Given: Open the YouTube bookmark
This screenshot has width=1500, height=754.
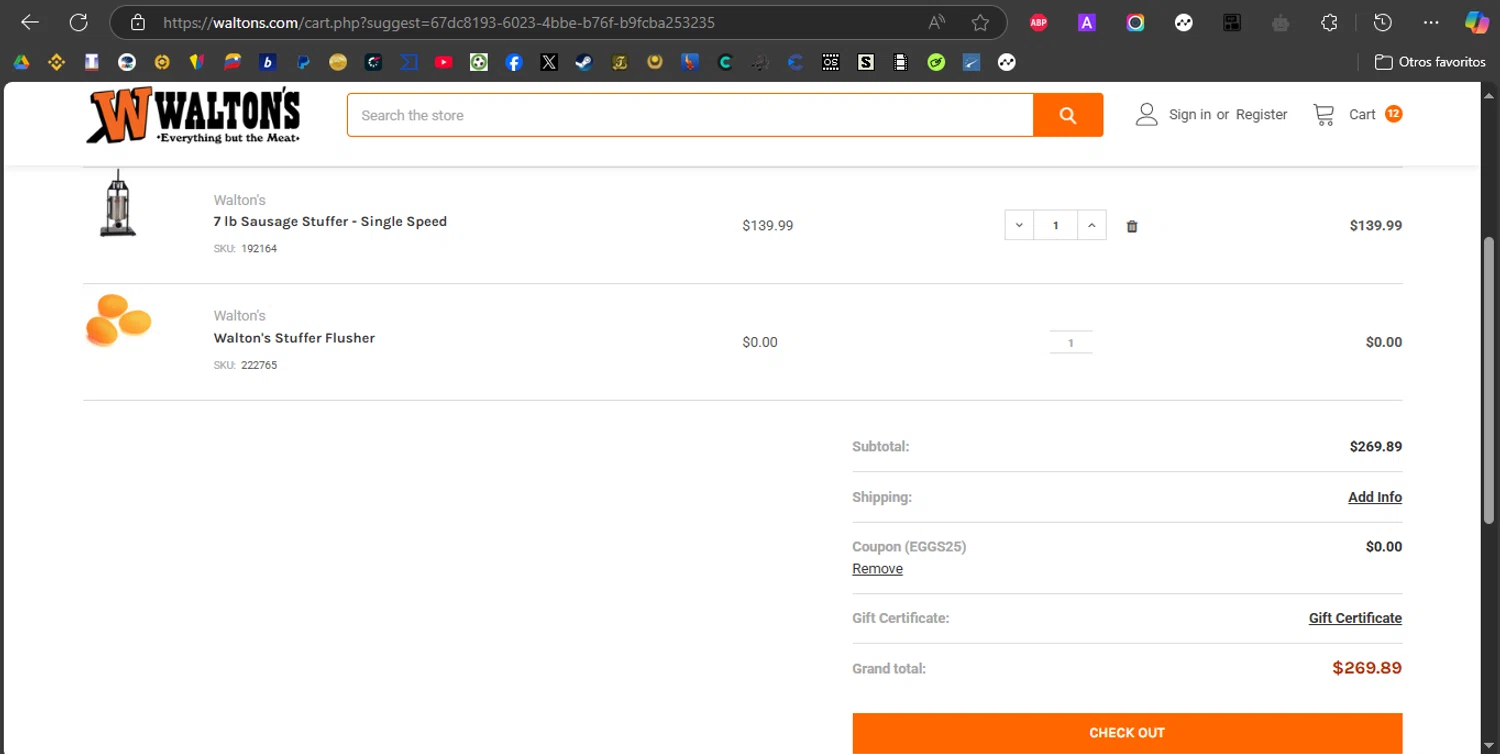Looking at the screenshot, I should coord(443,62).
